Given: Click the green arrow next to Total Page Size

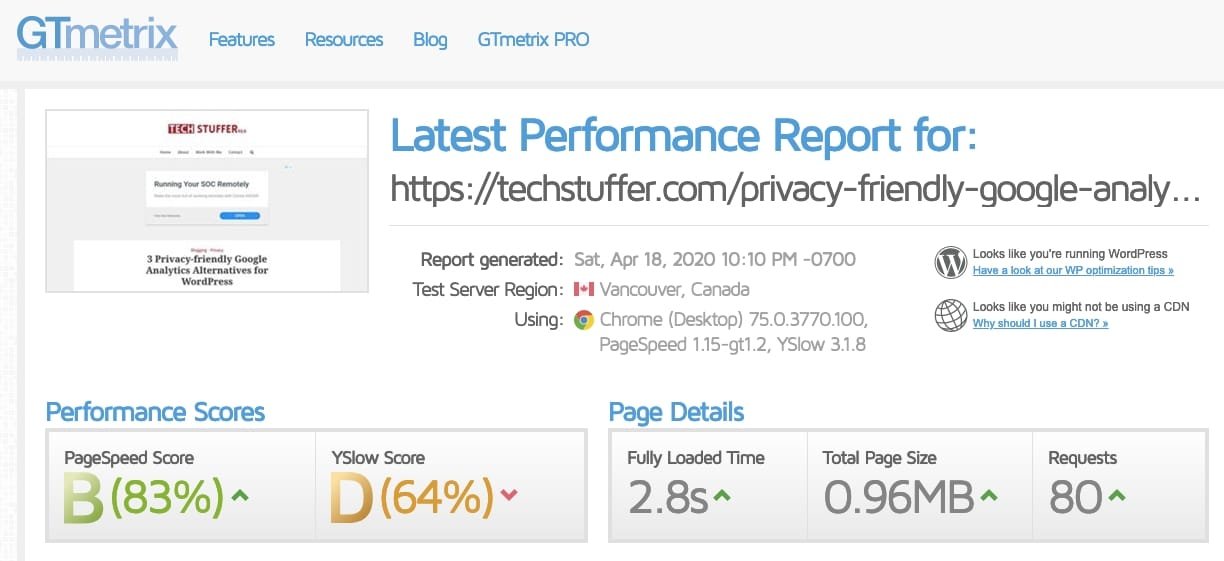Looking at the screenshot, I should tap(988, 495).
